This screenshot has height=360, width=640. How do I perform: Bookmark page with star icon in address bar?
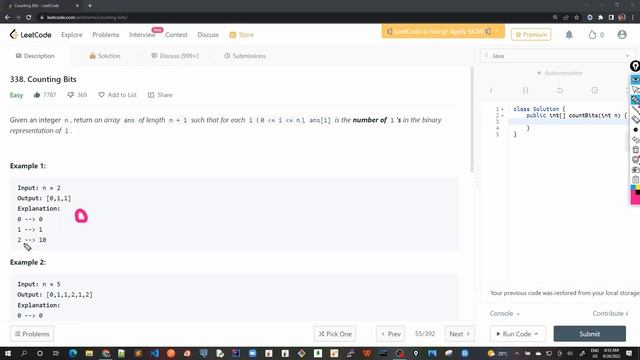(x=576, y=18)
